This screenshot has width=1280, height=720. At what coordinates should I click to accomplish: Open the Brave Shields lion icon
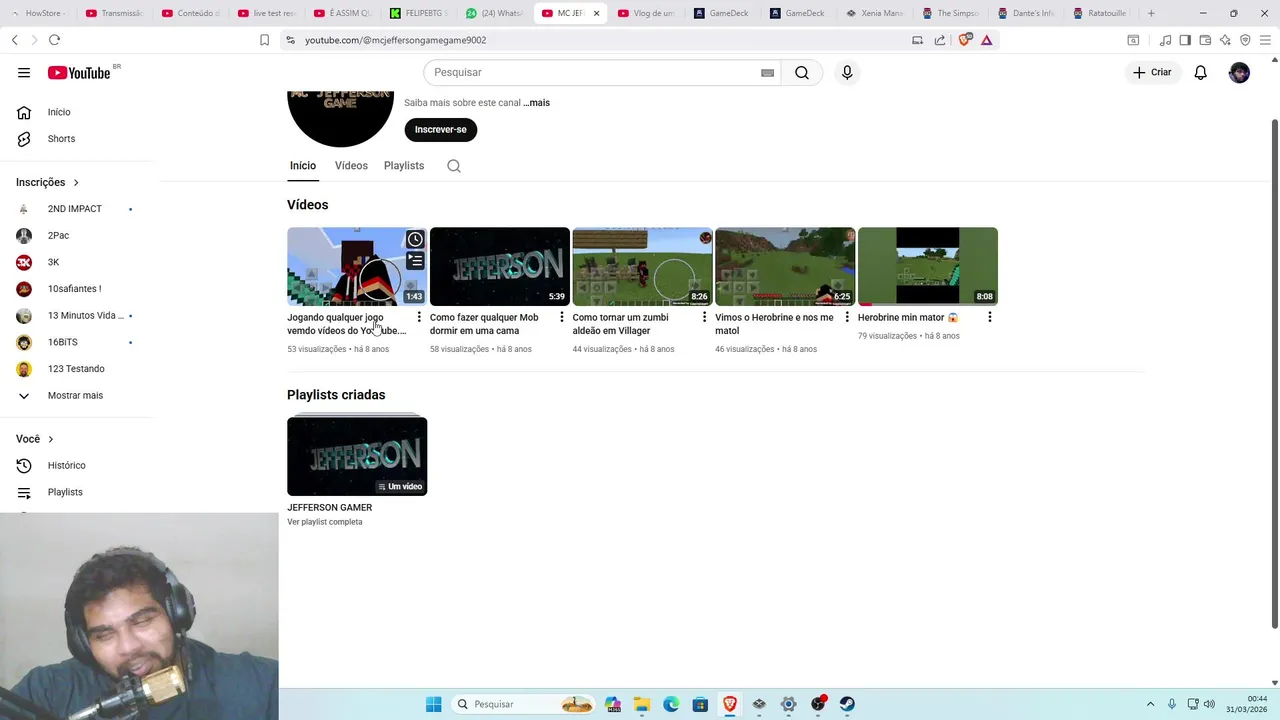tap(964, 40)
